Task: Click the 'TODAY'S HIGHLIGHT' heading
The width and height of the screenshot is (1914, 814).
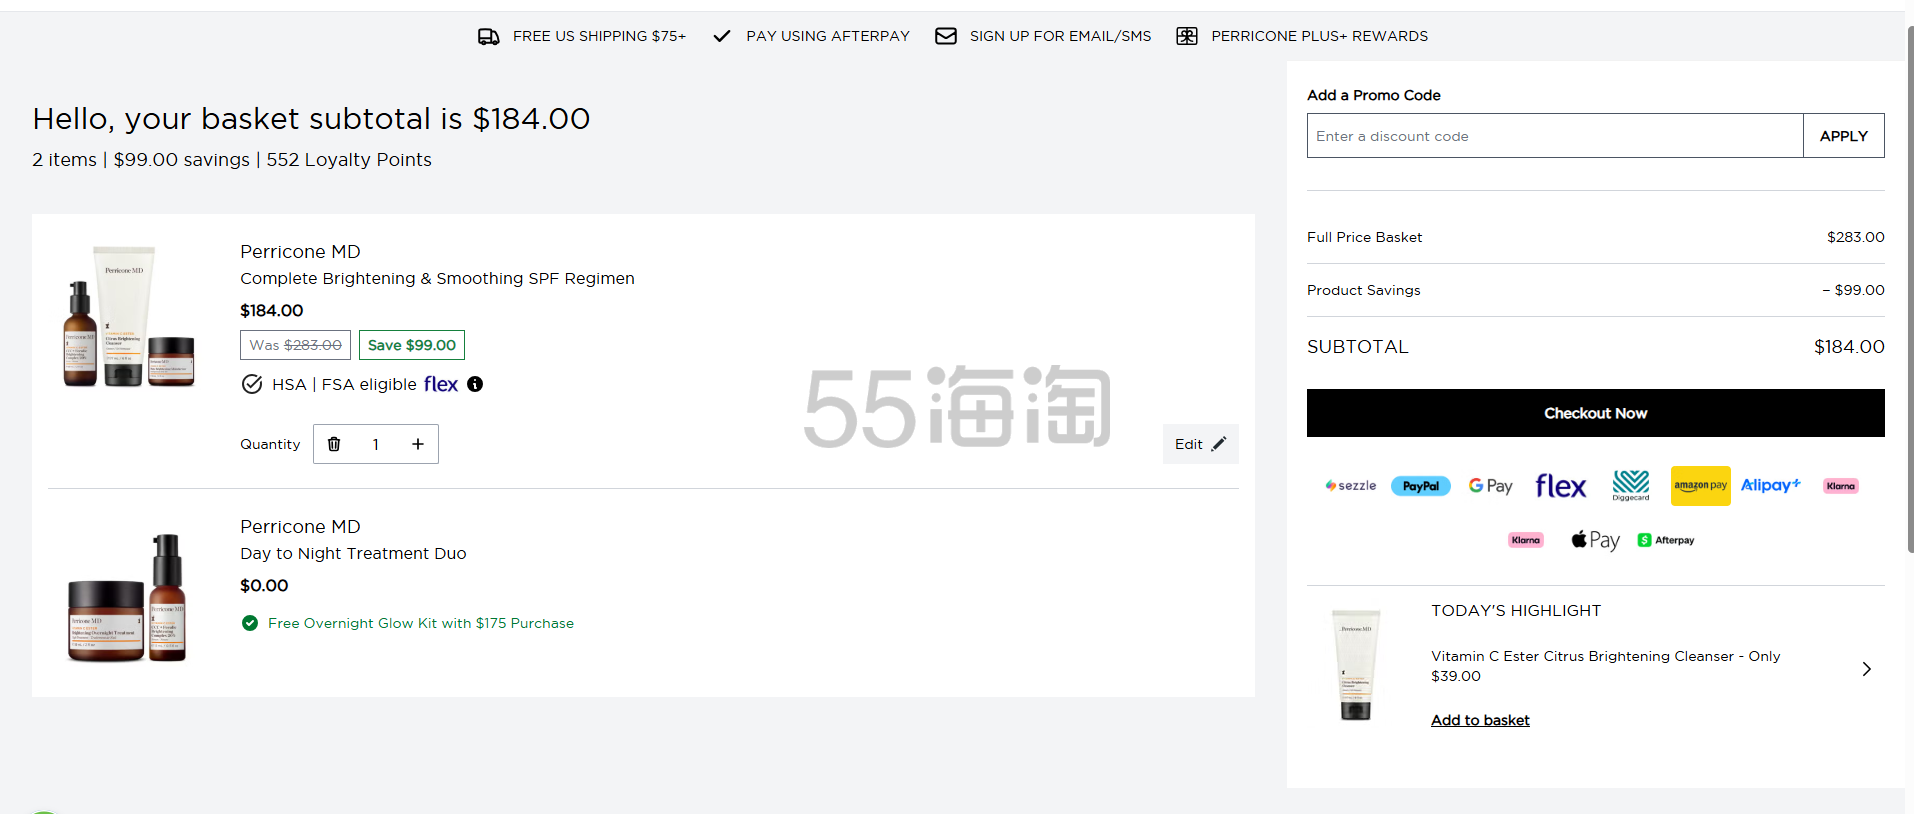Action: [x=1516, y=610]
